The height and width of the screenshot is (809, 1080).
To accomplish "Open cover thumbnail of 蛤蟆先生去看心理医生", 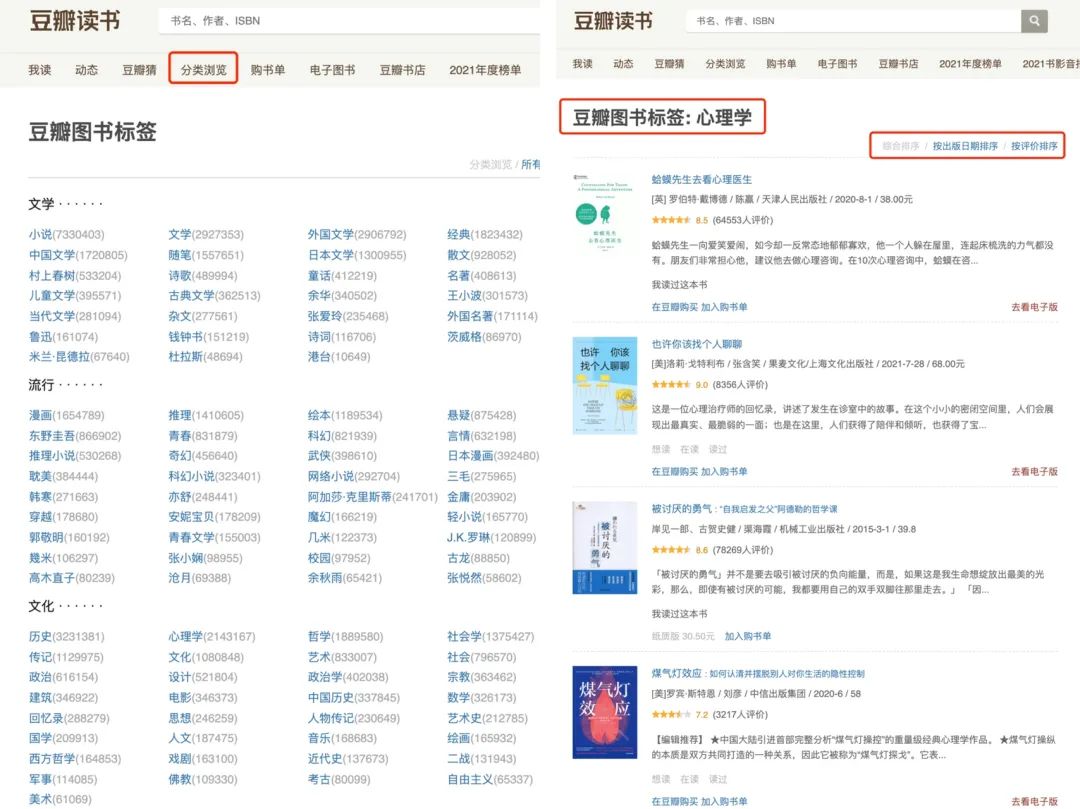I will (604, 213).
